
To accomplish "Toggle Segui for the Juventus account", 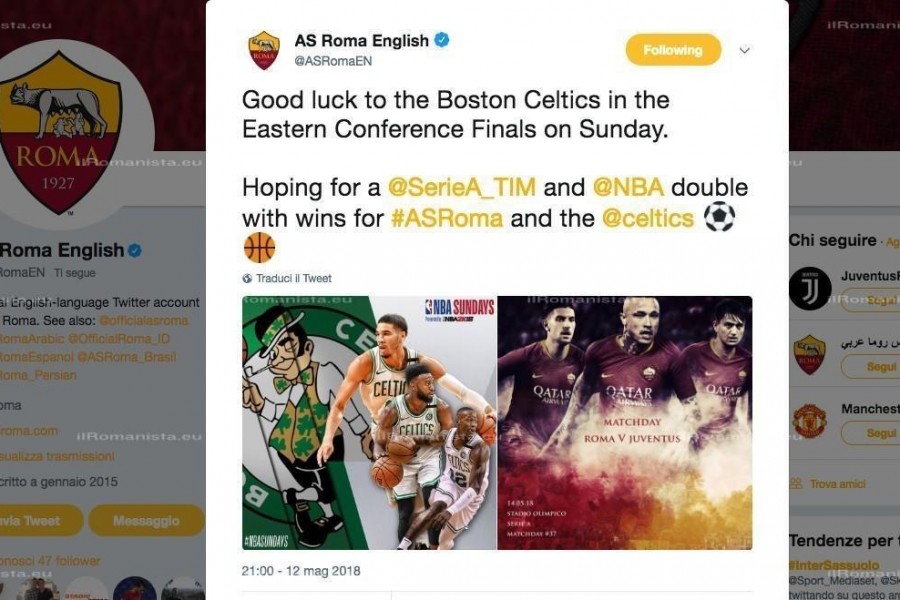I will pos(871,300).
